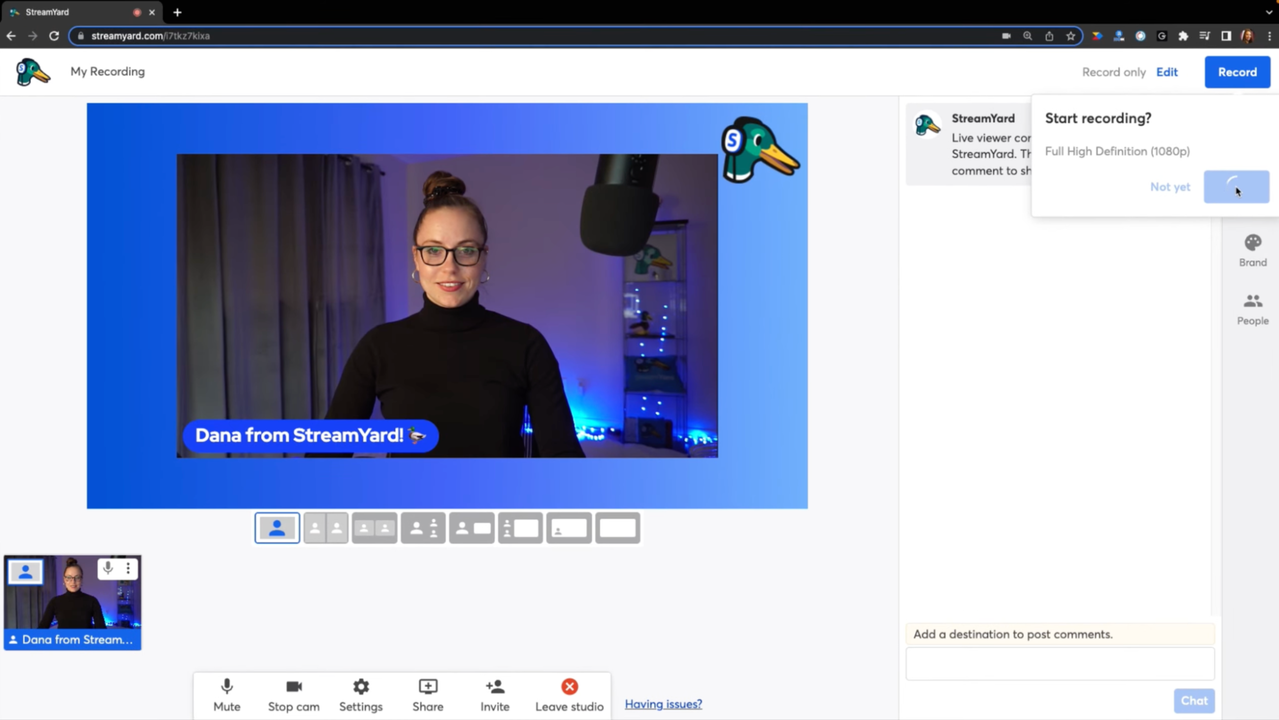Toggle mic on Dana's participant thumbnail
Screen dimensions: 1279x720
[x=108, y=568]
